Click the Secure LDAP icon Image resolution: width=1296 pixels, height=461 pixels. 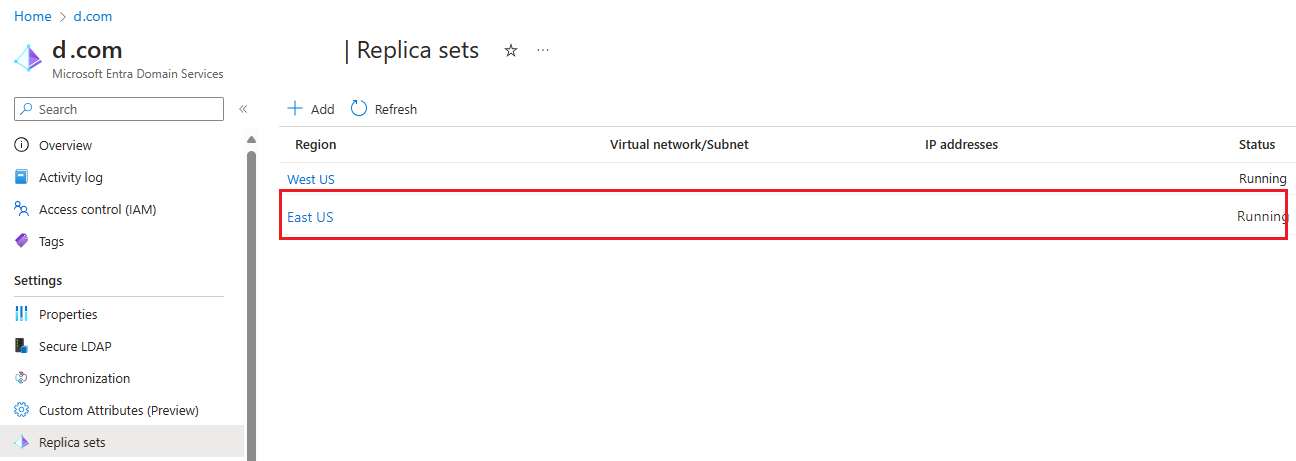click(x=22, y=346)
